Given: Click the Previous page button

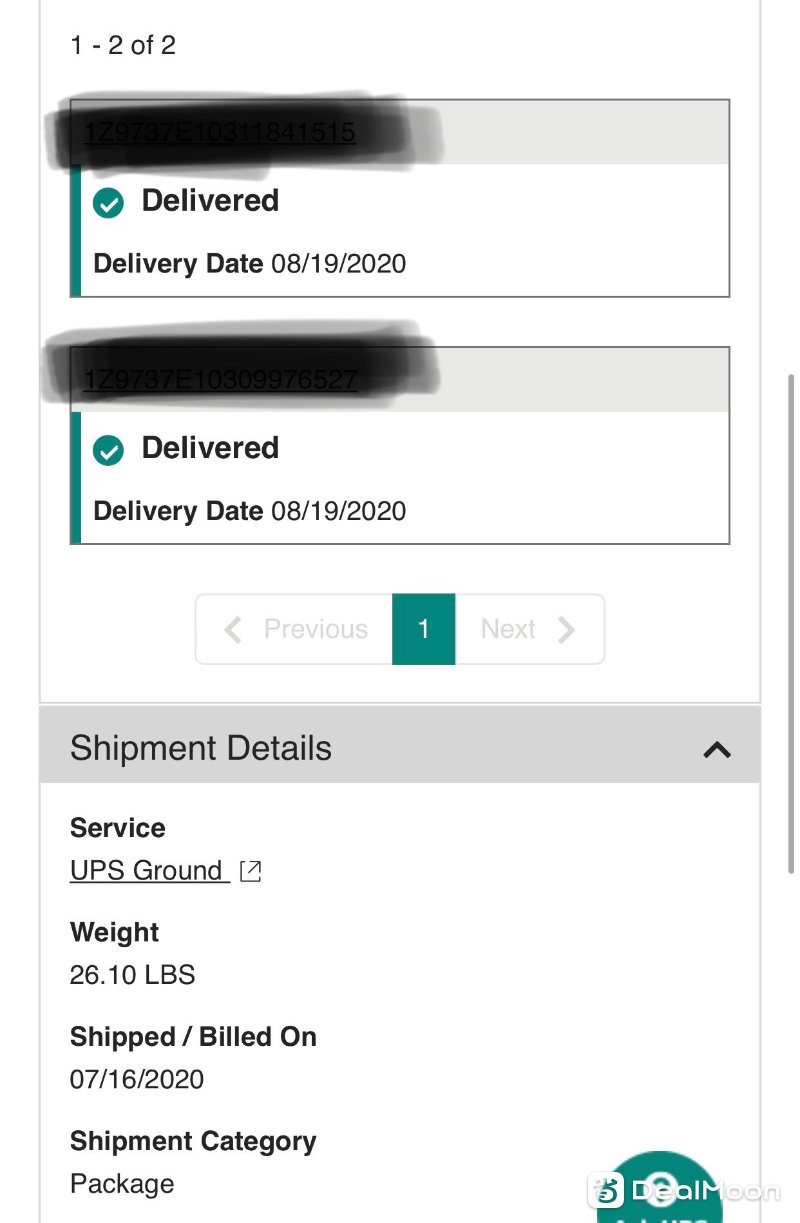Looking at the screenshot, I should [x=294, y=629].
